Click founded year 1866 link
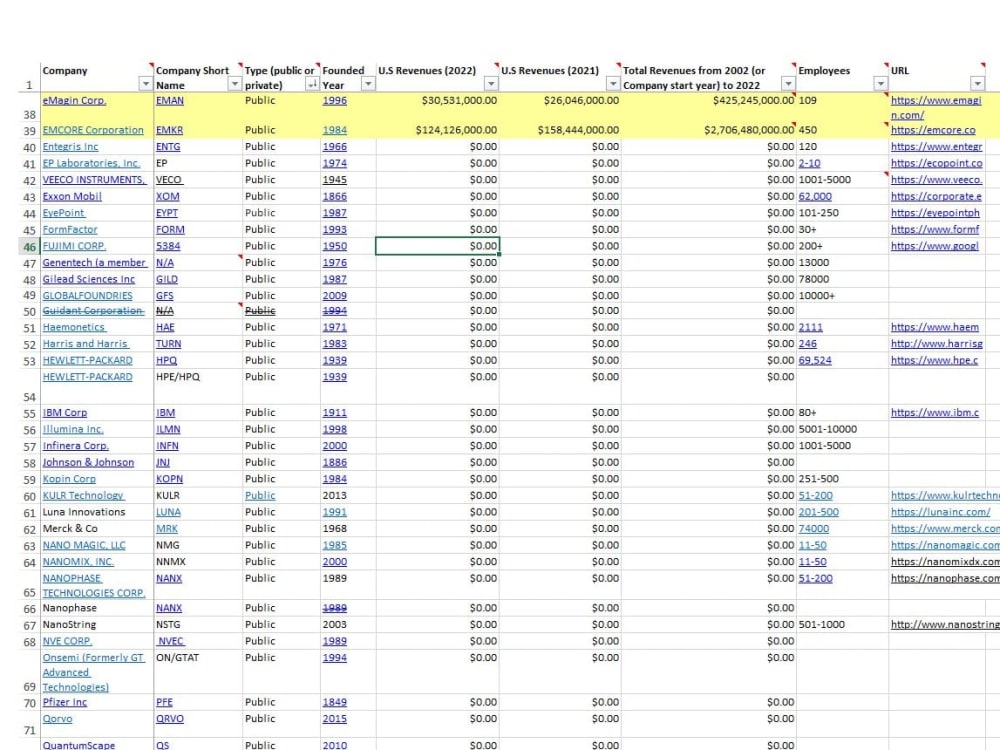Image resolution: width=1000 pixels, height=750 pixels. coord(335,196)
